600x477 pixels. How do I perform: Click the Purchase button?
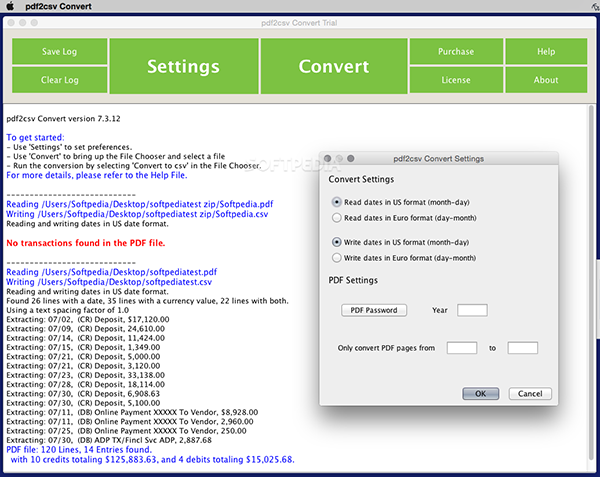point(456,51)
